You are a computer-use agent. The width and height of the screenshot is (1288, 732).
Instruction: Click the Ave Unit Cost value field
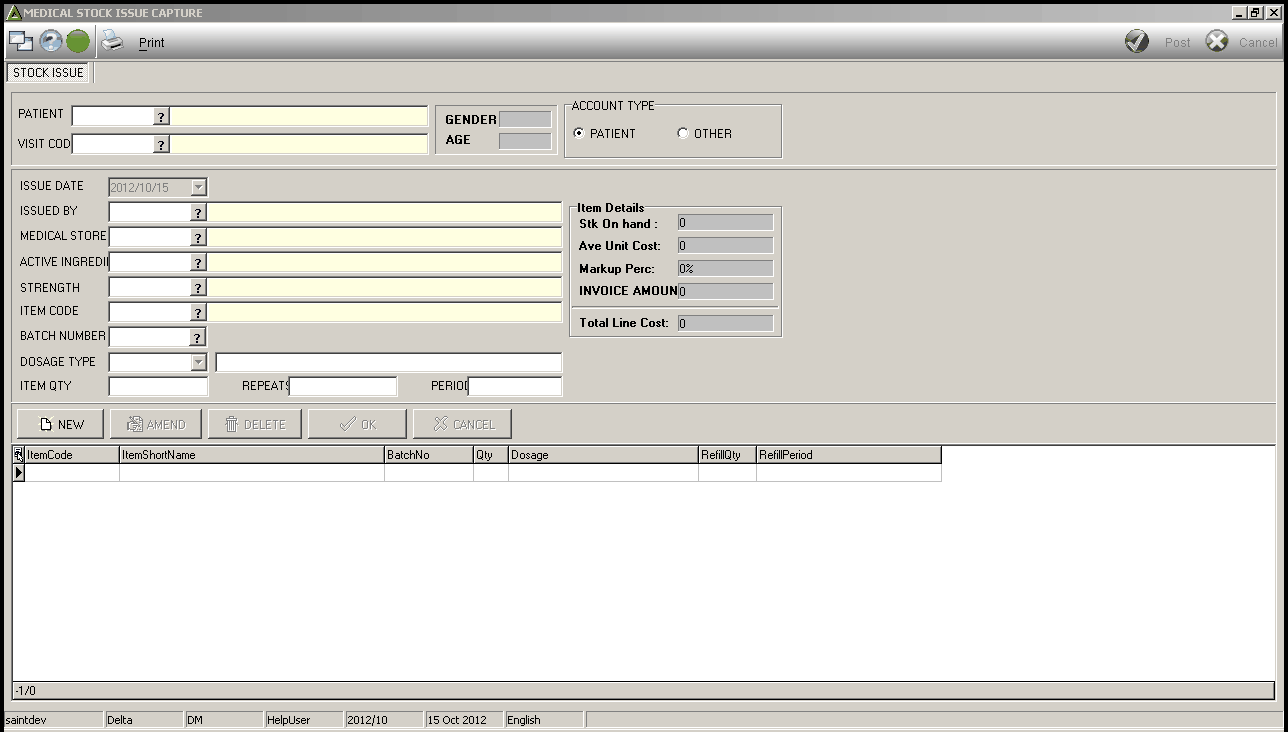click(x=725, y=245)
